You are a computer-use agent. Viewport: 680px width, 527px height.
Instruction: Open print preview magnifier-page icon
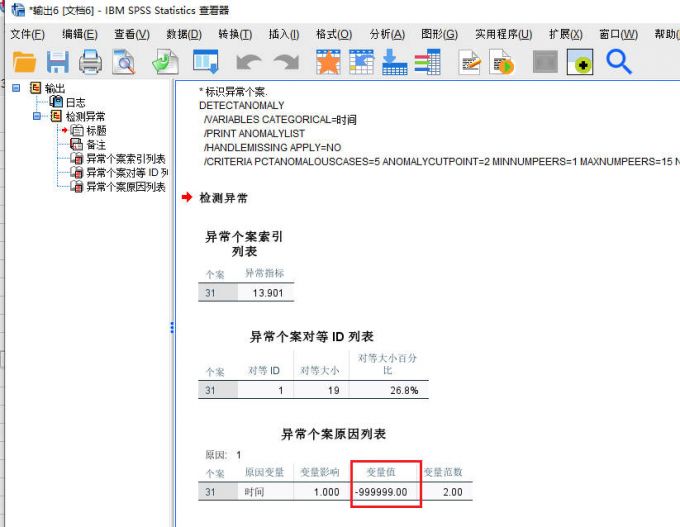(124, 62)
